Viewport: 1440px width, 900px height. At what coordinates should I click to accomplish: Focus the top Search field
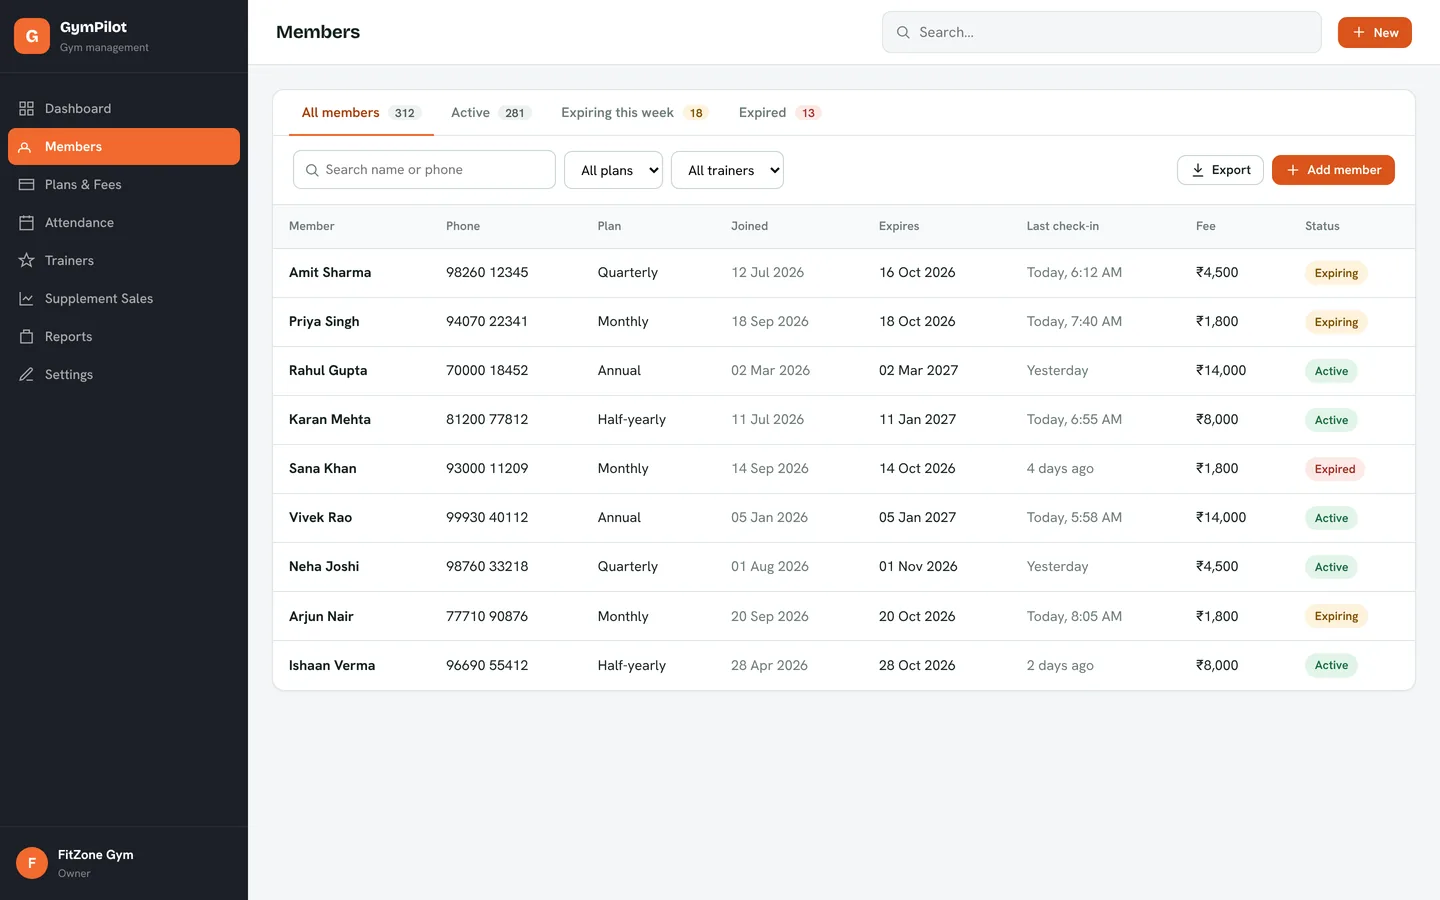[1101, 32]
